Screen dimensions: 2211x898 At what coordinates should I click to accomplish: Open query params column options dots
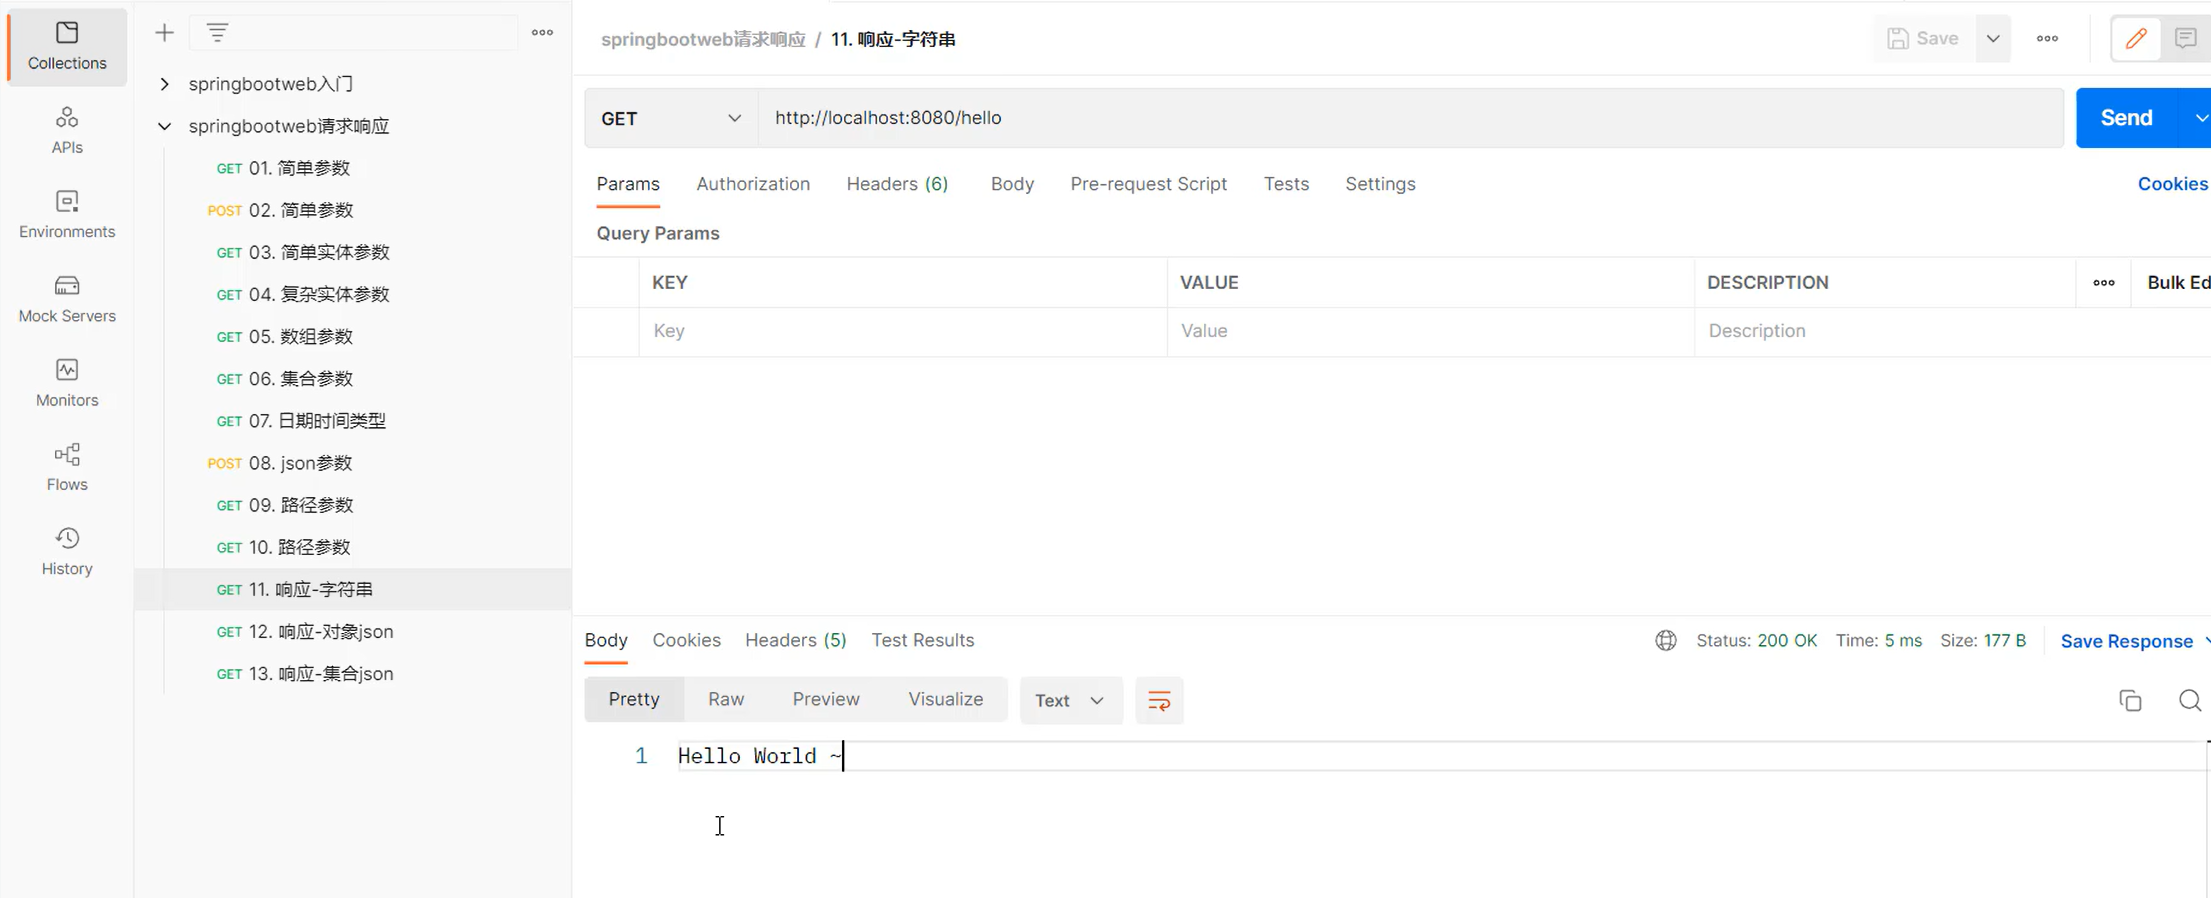2104,283
